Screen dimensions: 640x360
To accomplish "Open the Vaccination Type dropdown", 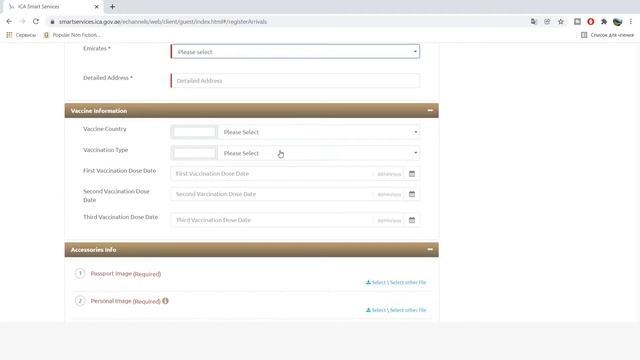I will pos(319,153).
